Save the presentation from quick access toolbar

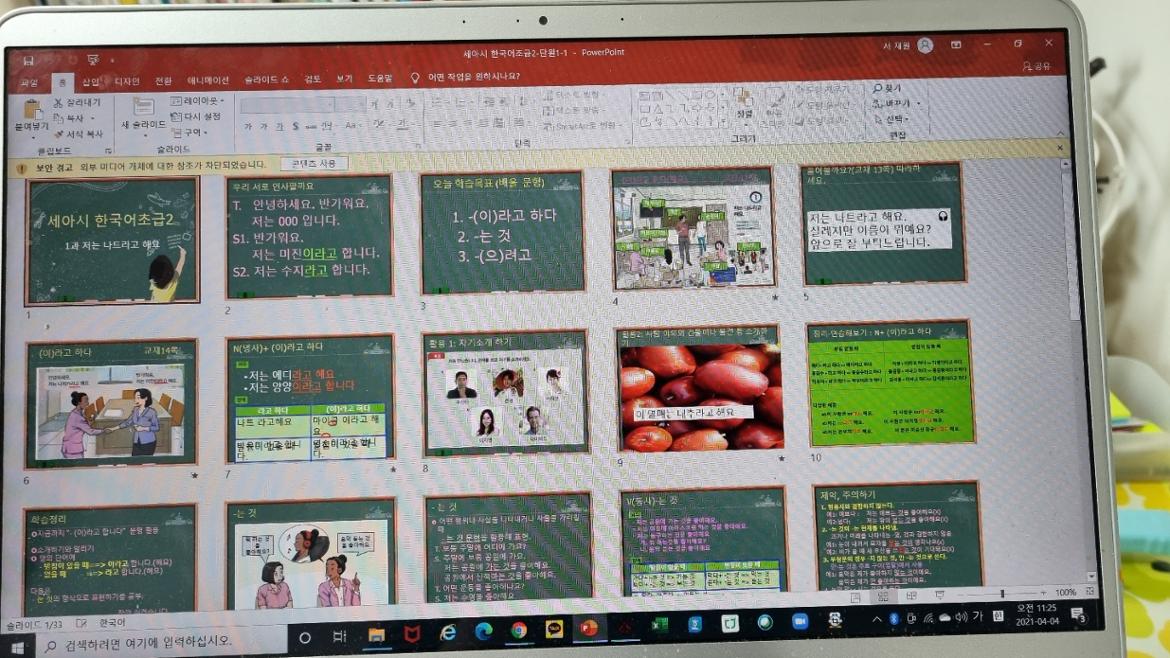(x=28, y=60)
